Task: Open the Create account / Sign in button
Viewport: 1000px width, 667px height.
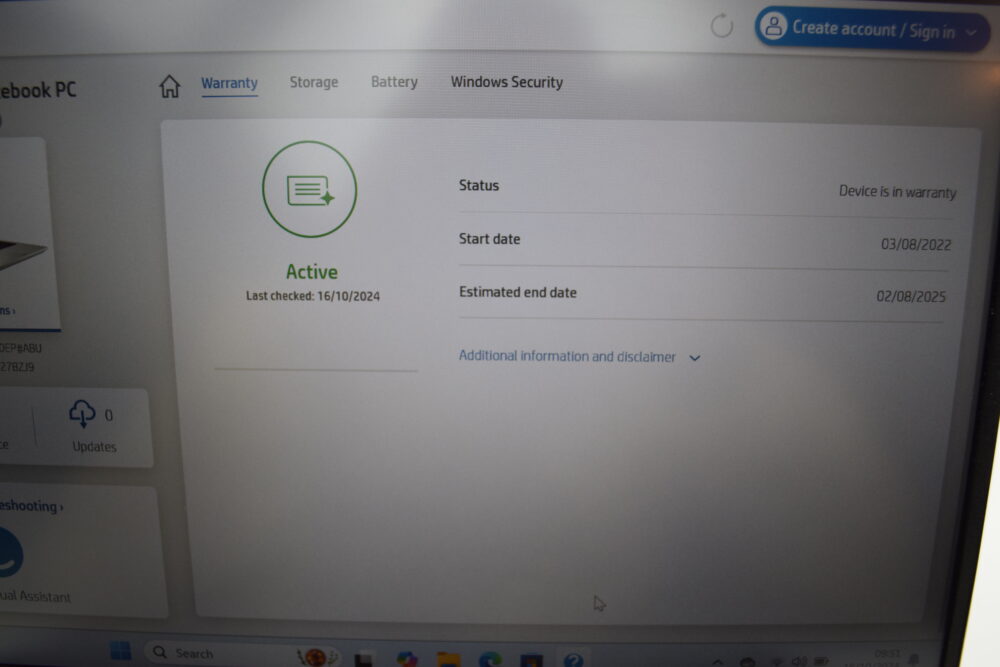Action: click(872, 29)
